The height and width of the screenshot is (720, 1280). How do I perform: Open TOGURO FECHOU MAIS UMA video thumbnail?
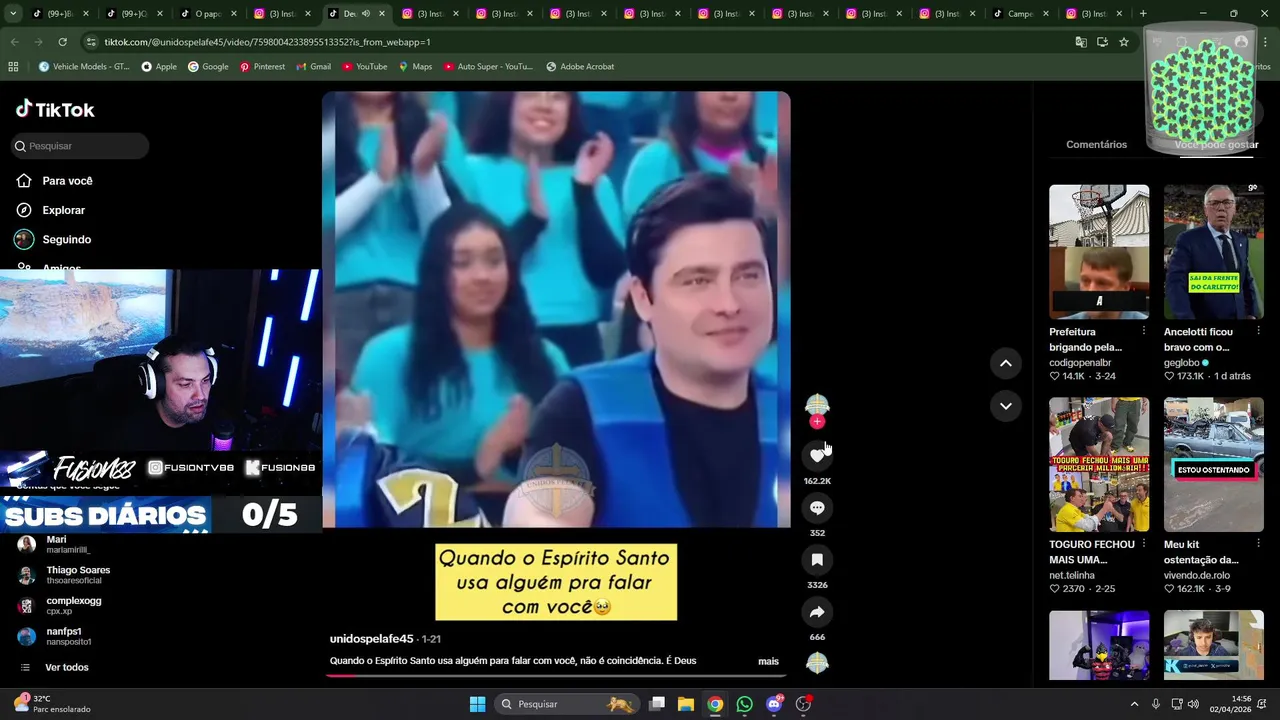[x=1099, y=465]
